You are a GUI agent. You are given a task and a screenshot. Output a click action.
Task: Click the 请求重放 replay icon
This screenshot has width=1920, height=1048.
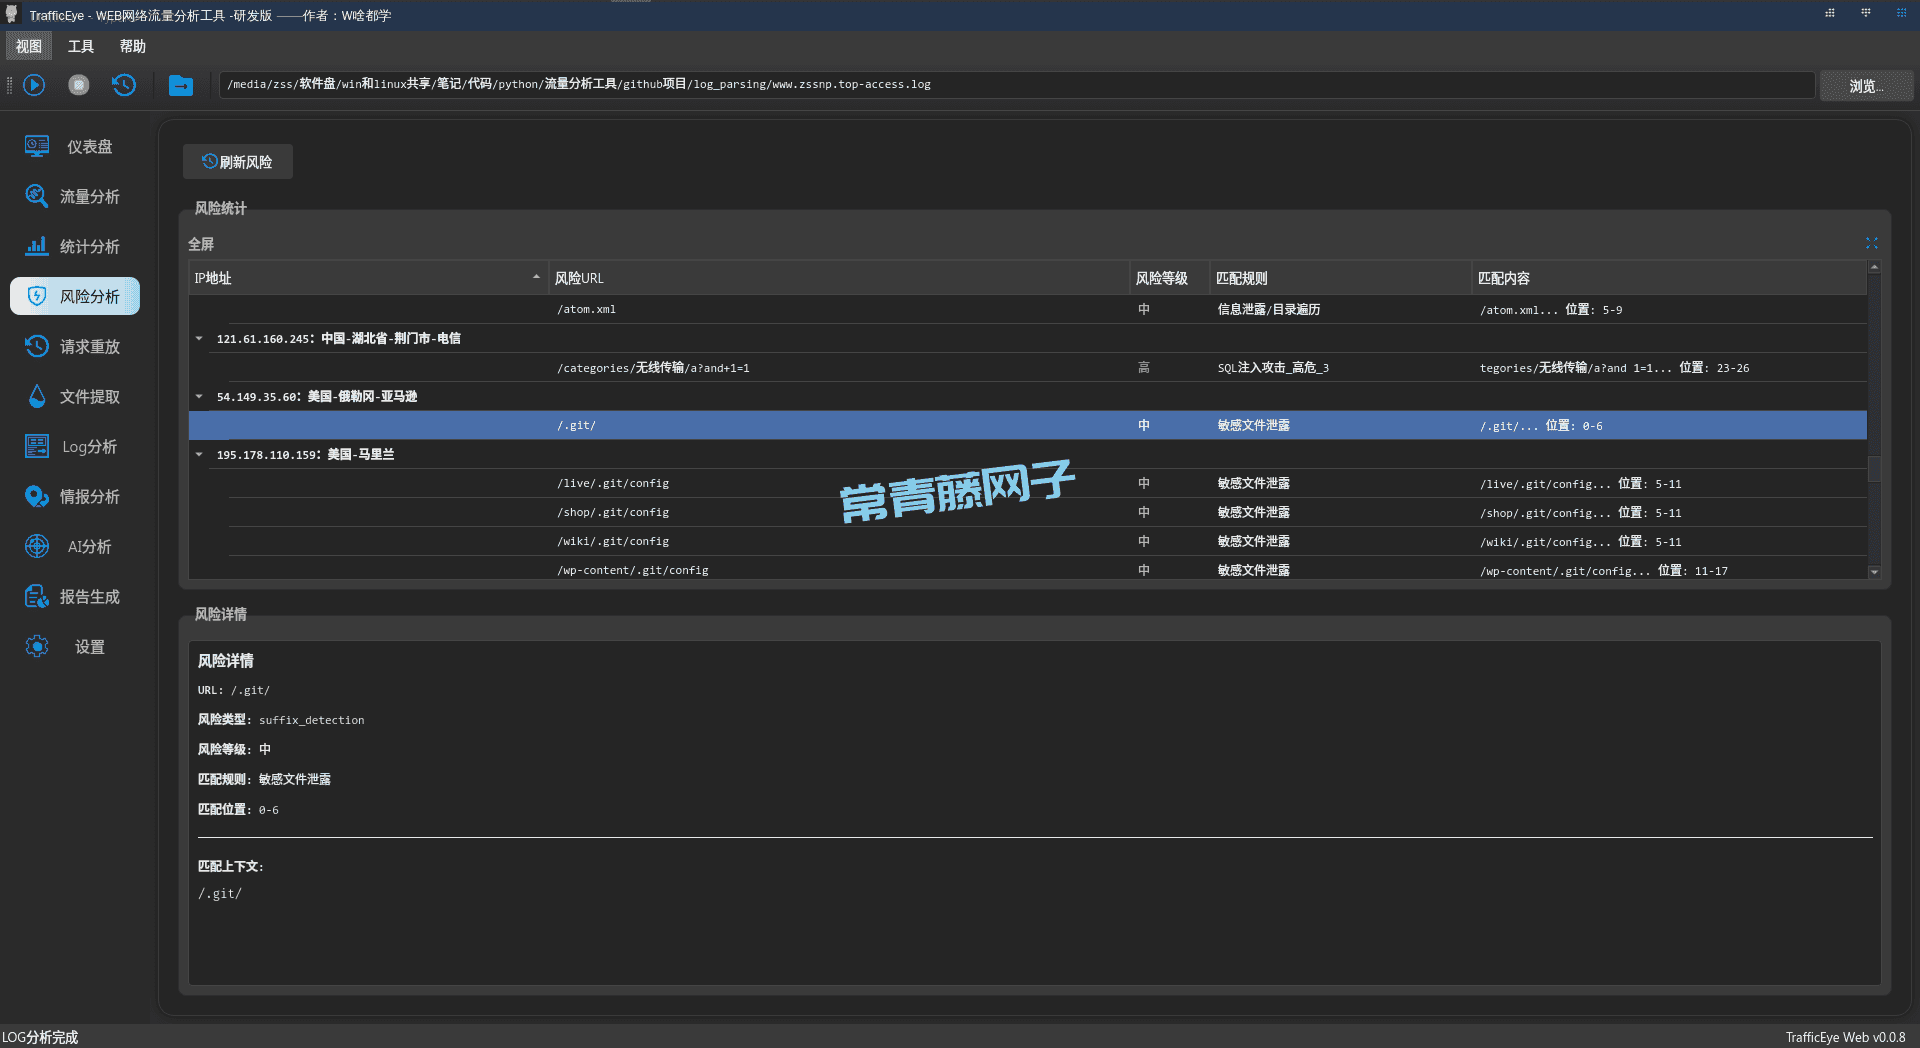click(37, 346)
